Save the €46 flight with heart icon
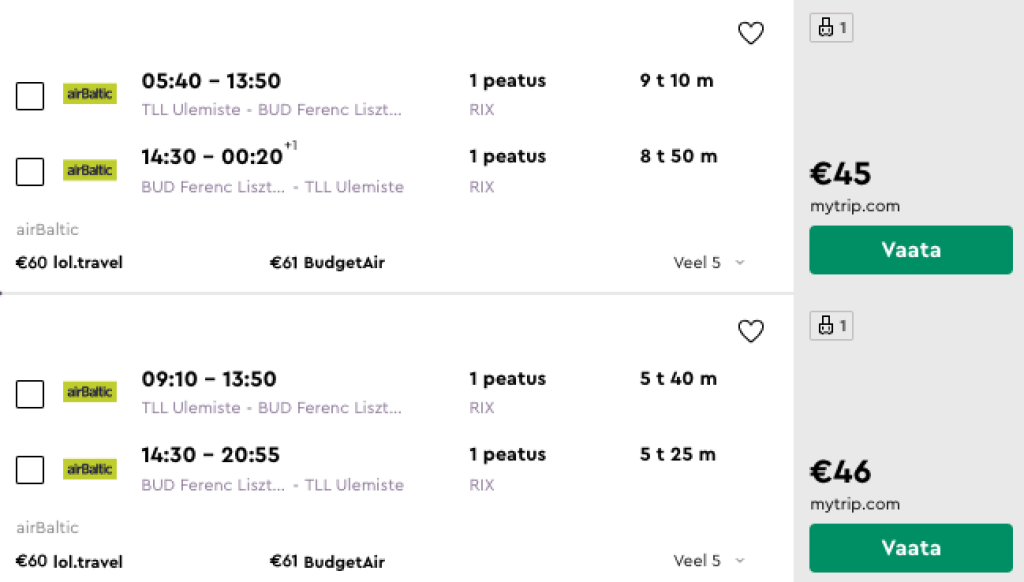This screenshot has width=1024, height=582. (x=750, y=331)
